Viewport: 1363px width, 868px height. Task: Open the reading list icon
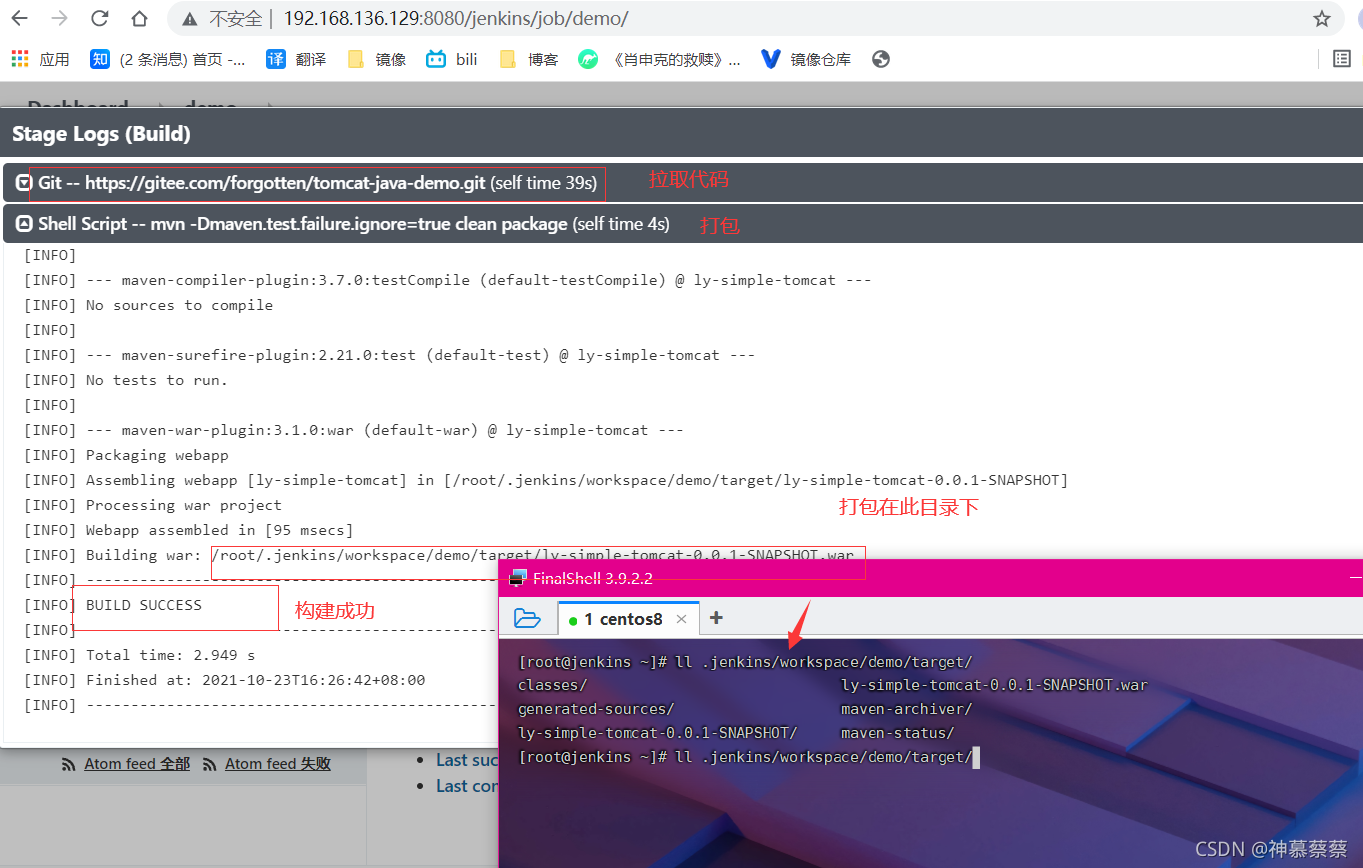(1342, 59)
